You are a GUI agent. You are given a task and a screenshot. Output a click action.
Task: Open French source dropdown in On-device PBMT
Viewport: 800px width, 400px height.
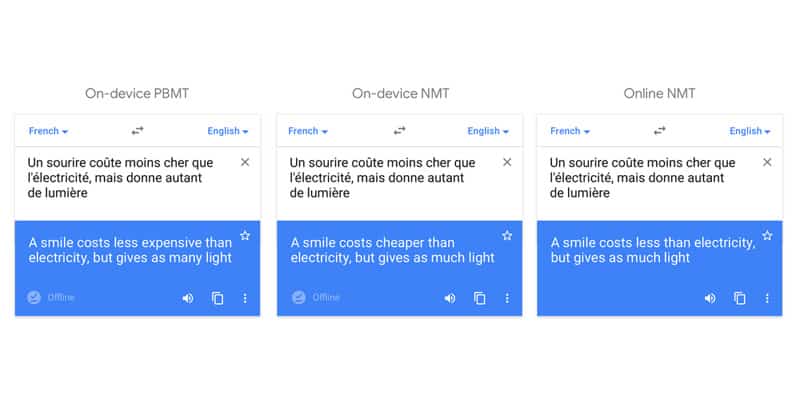pos(48,131)
